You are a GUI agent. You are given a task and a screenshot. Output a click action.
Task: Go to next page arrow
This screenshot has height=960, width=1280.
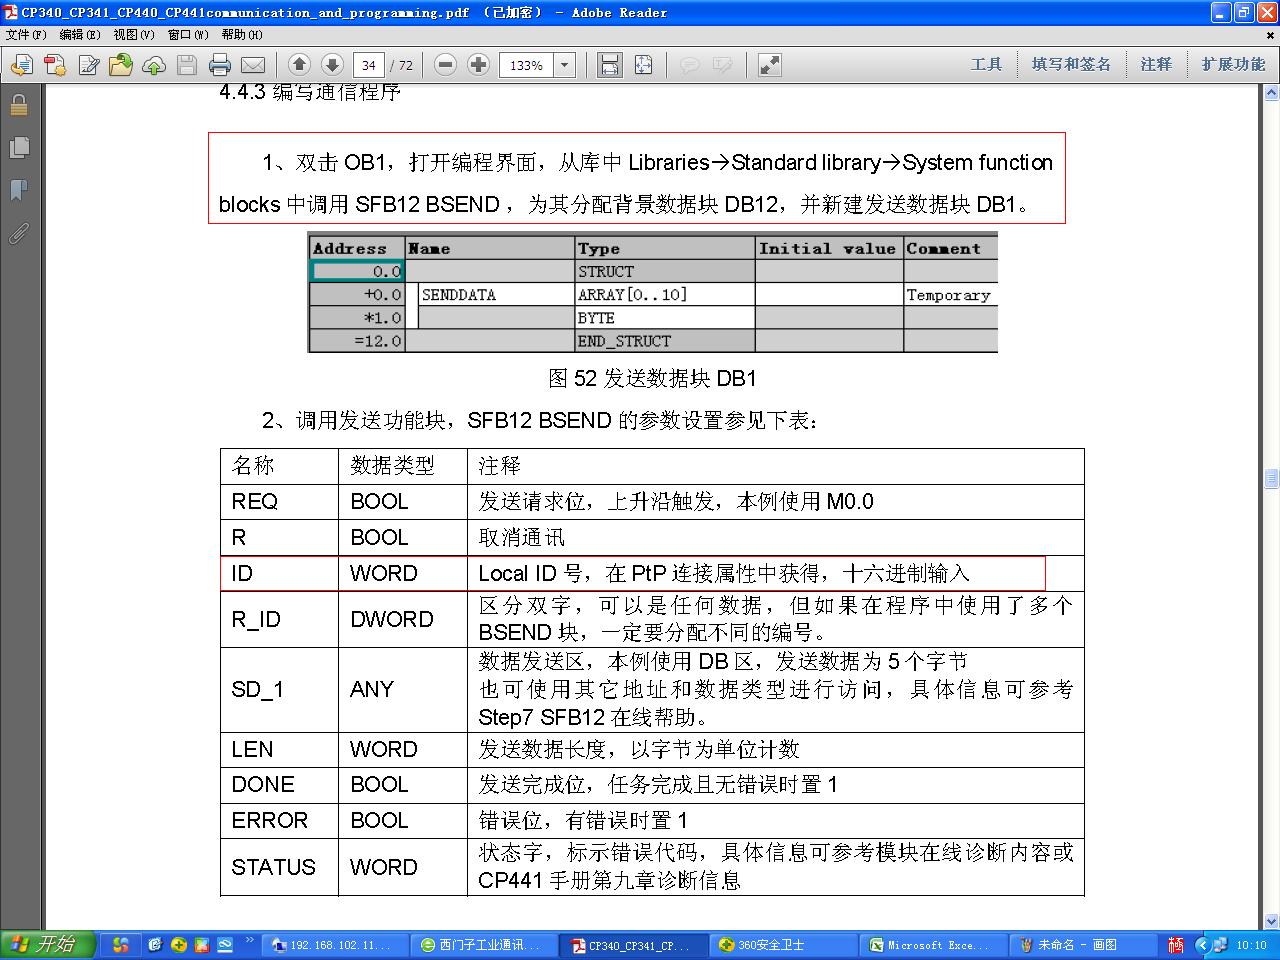pos(332,65)
